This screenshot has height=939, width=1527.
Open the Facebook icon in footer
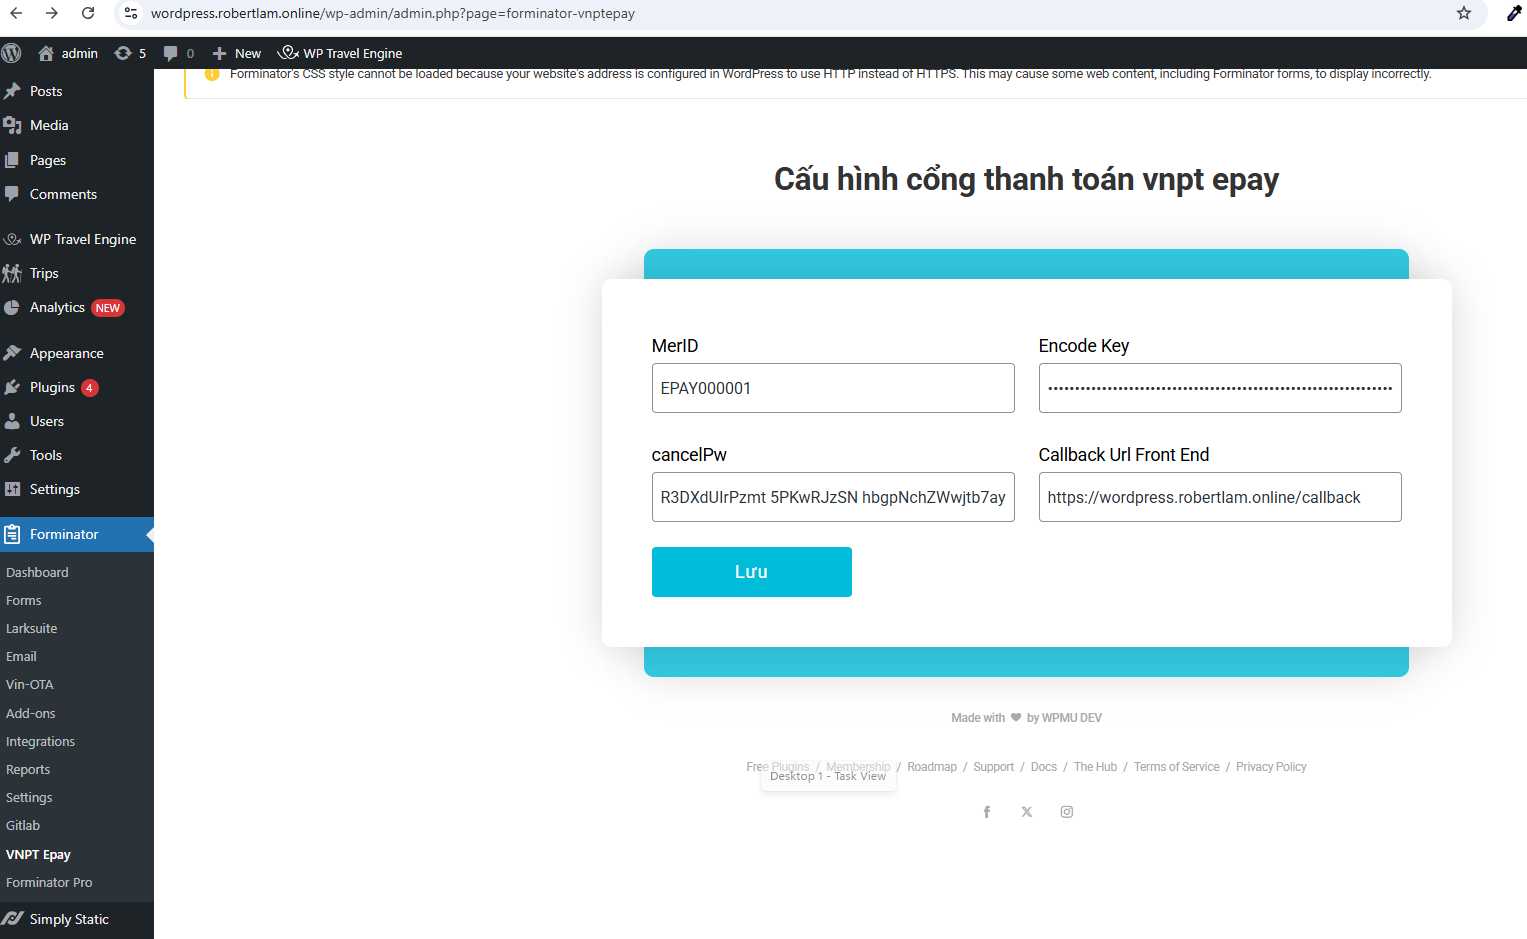pos(986,812)
